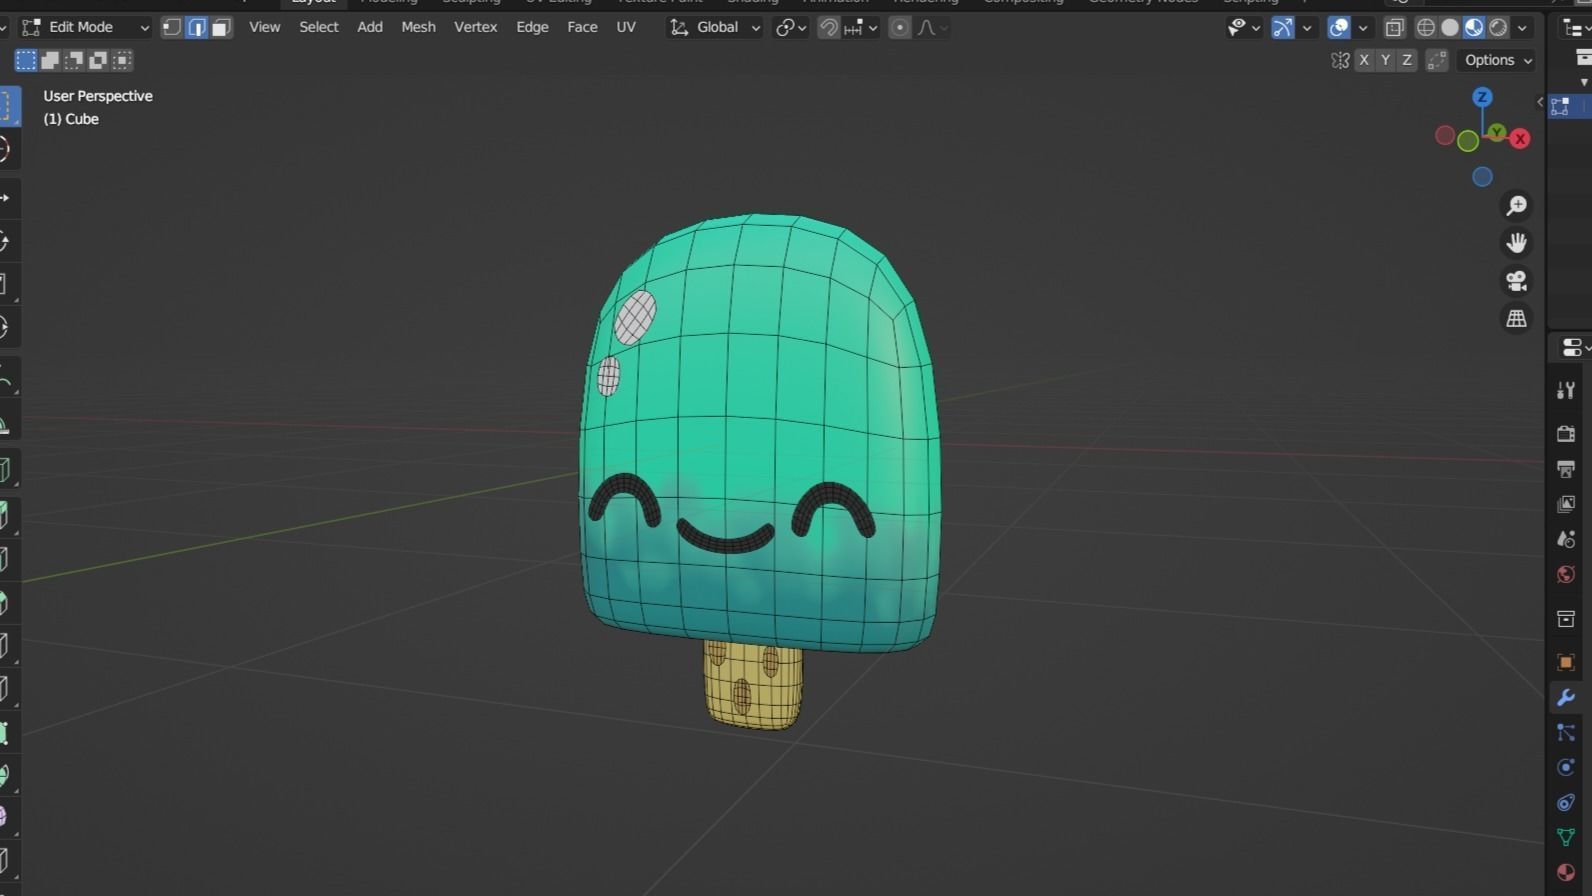Choose intersect selection mode icon

[x=122, y=60]
